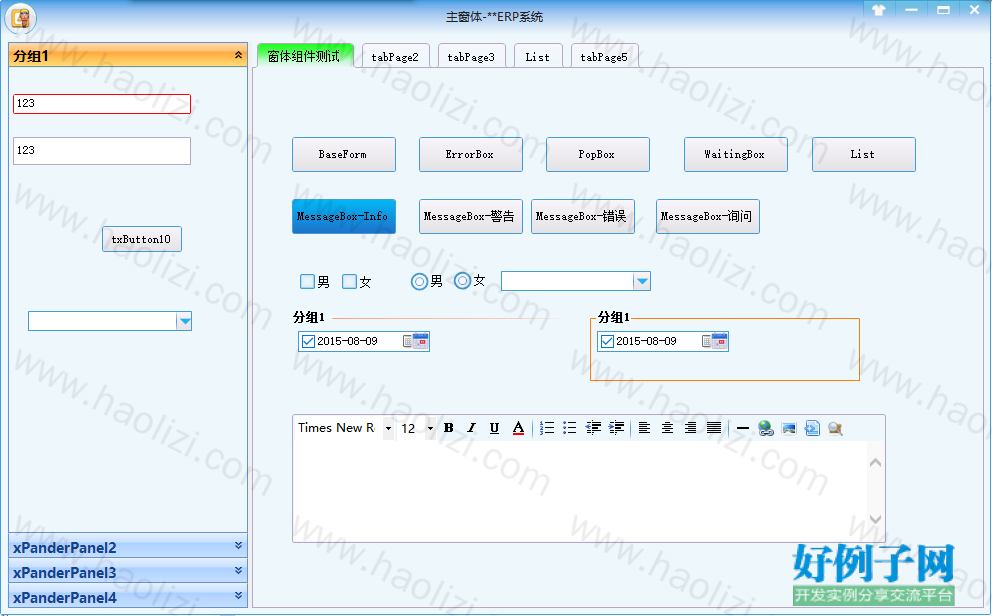The width and height of the screenshot is (992, 616).
Task: Insert a numbered list
Action: (547, 428)
